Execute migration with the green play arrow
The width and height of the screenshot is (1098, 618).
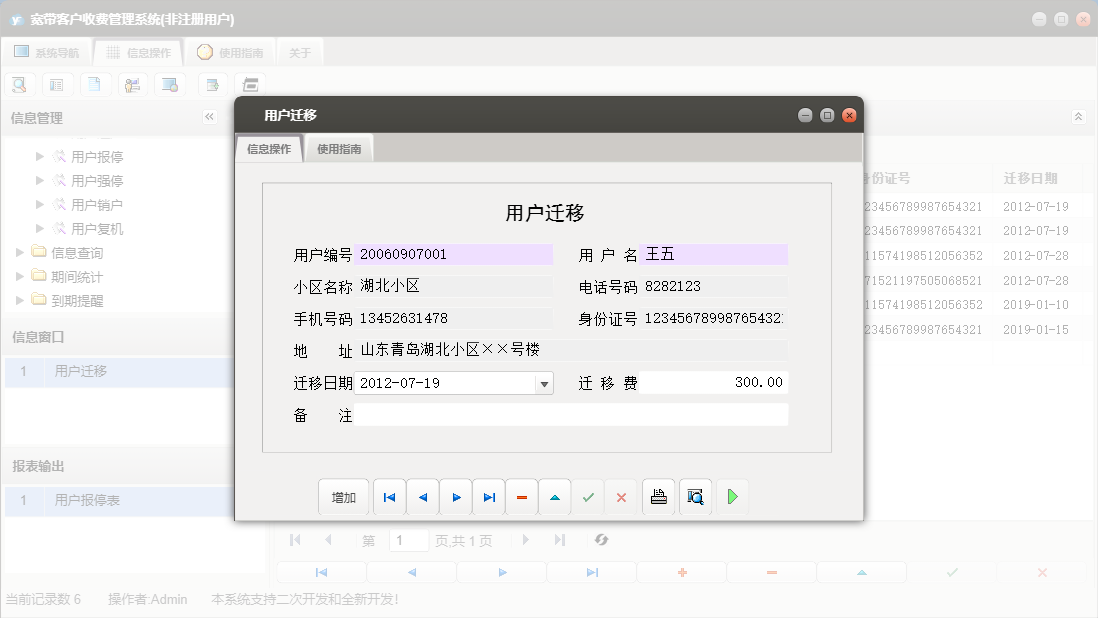[732, 496]
